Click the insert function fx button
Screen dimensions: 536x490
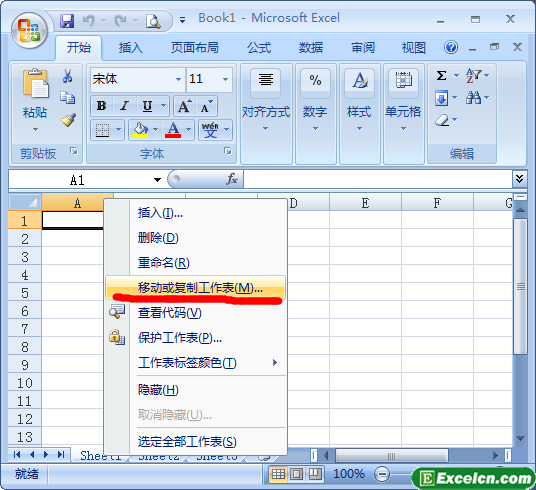coord(231,179)
